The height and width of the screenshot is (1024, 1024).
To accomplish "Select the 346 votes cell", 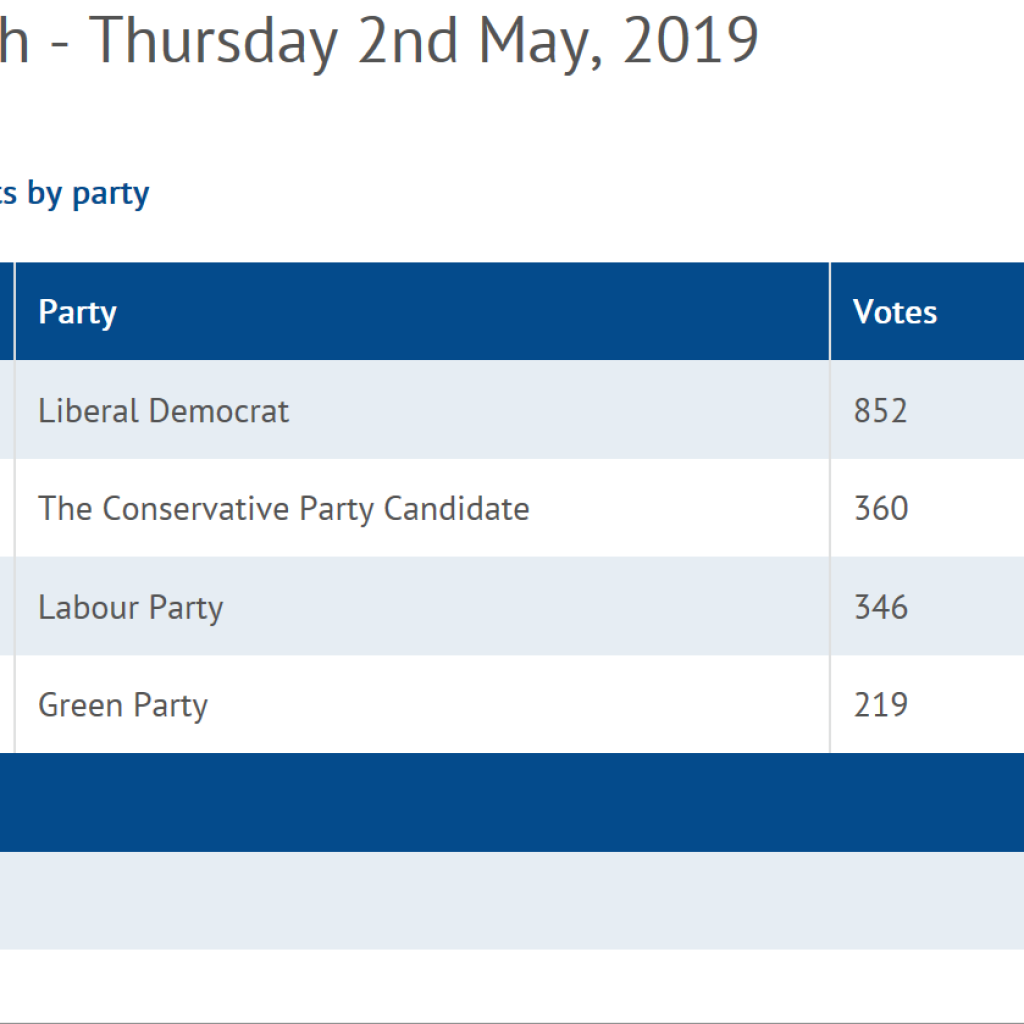I will (x=927, y=607).
